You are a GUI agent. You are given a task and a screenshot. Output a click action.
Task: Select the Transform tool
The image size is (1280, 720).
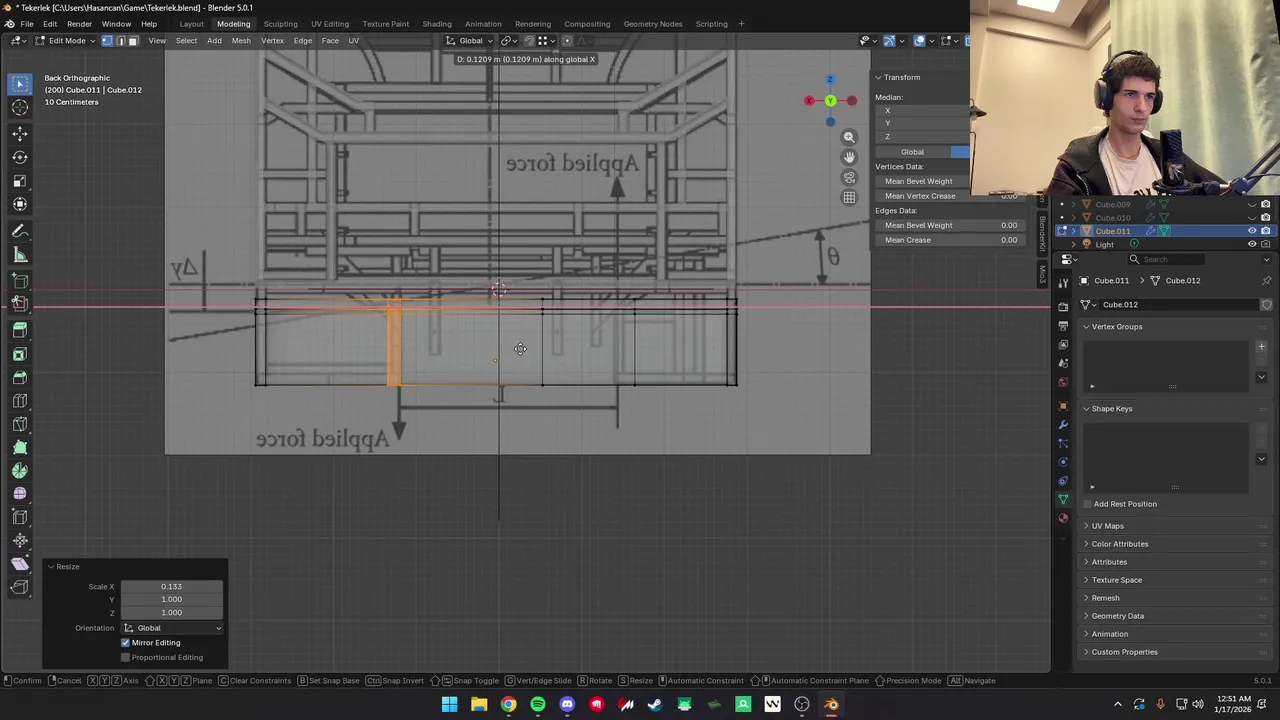(x=20, y=204)
